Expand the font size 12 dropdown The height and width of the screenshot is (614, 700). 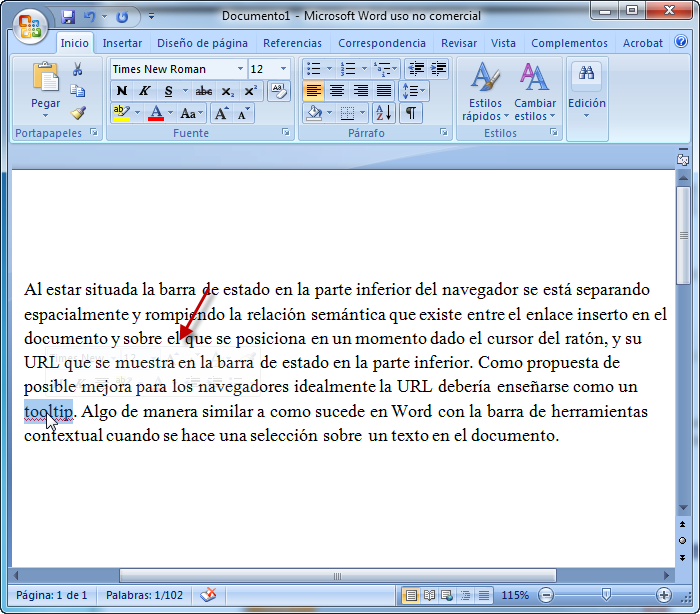pyautogui.click(x=285, y=69)
